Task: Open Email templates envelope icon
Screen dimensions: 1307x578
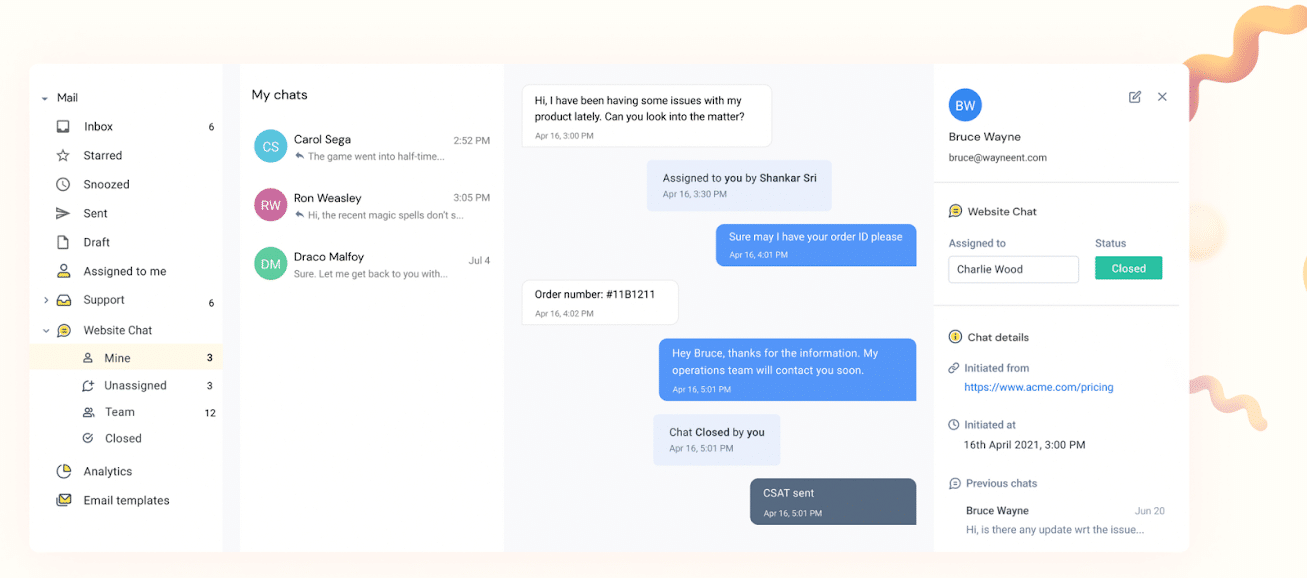Action: pyautogui.click(x=64, y=500)
